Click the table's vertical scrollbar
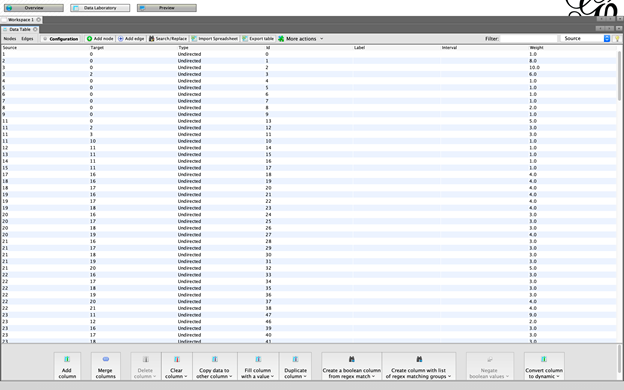Image resolution: width=624 pixels, height=390 pixels. (619, 76)
